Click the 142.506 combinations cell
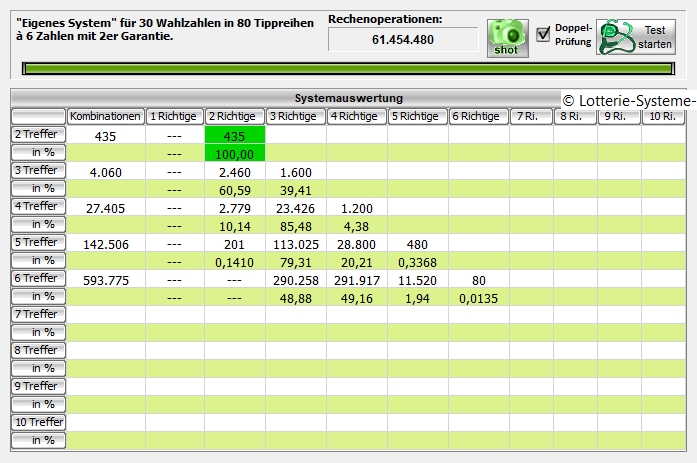The height and width of the screenshot is (463, 697). (105, 244)
